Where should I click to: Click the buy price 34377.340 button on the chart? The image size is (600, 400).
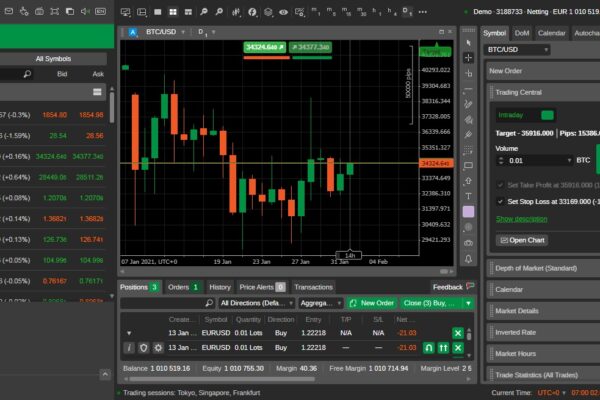click(x=310, y=47)
